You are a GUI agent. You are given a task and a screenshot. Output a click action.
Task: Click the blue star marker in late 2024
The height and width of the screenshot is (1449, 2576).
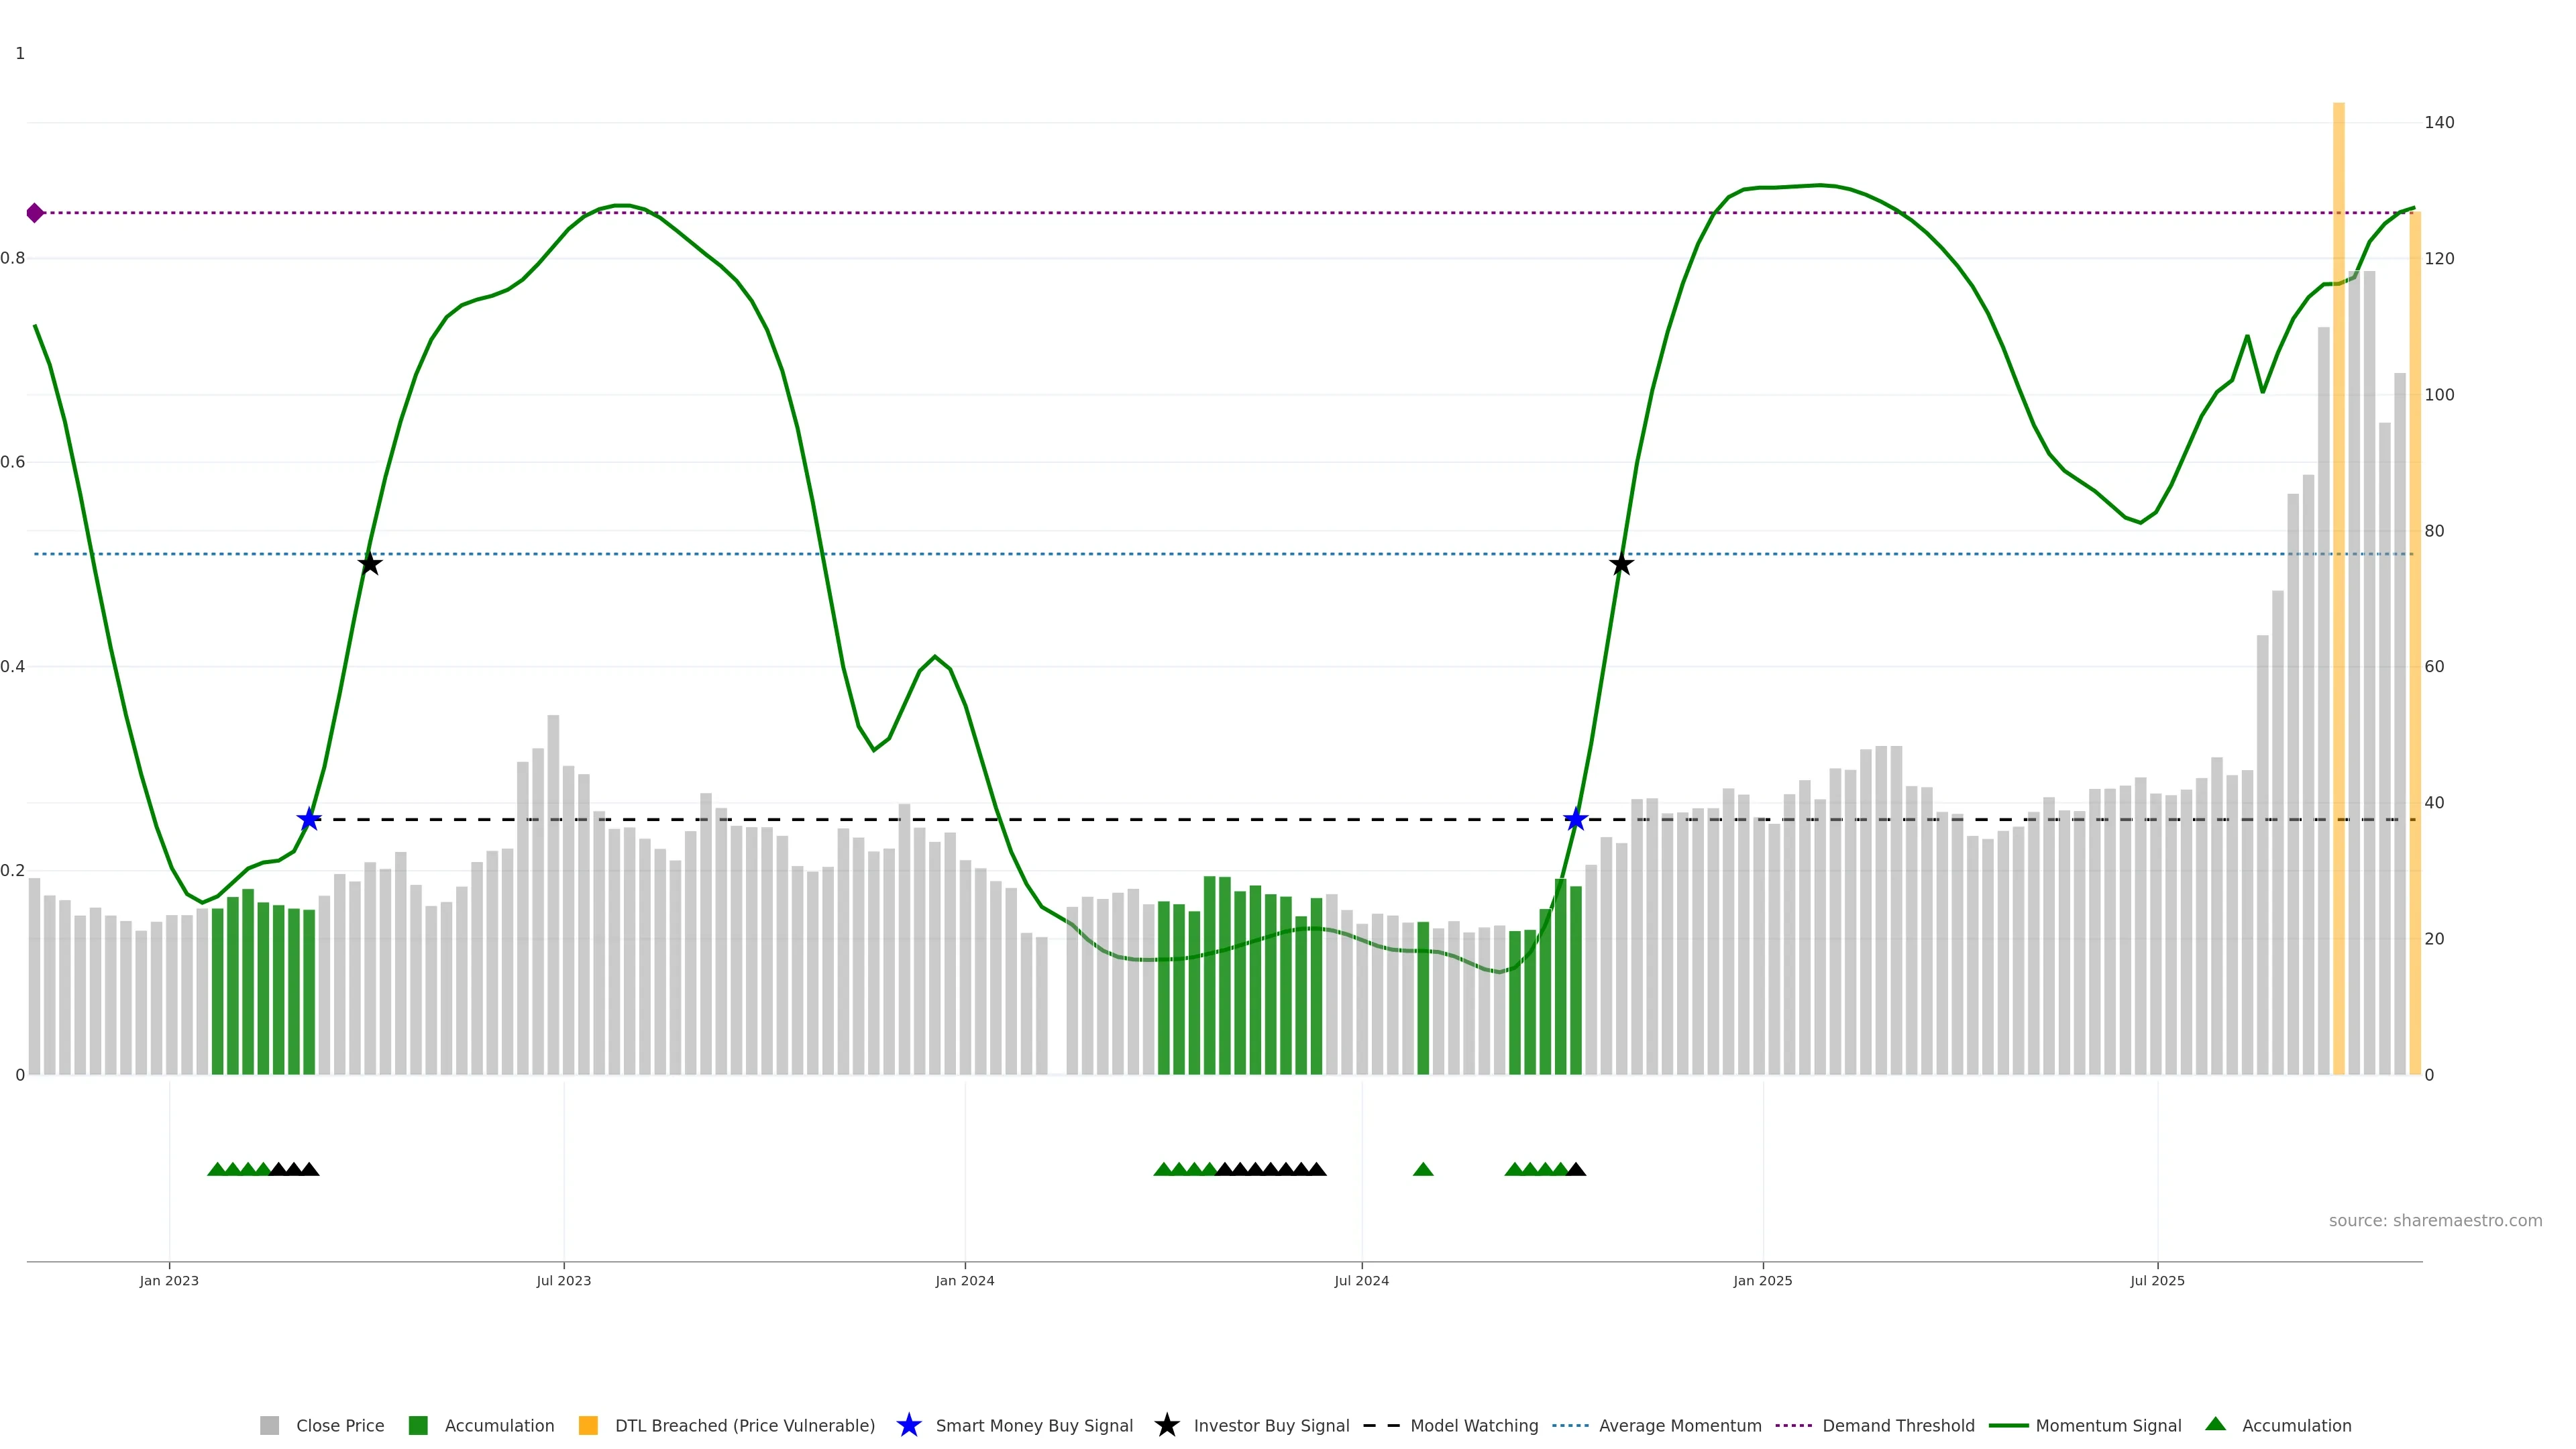pos(1575,820)
